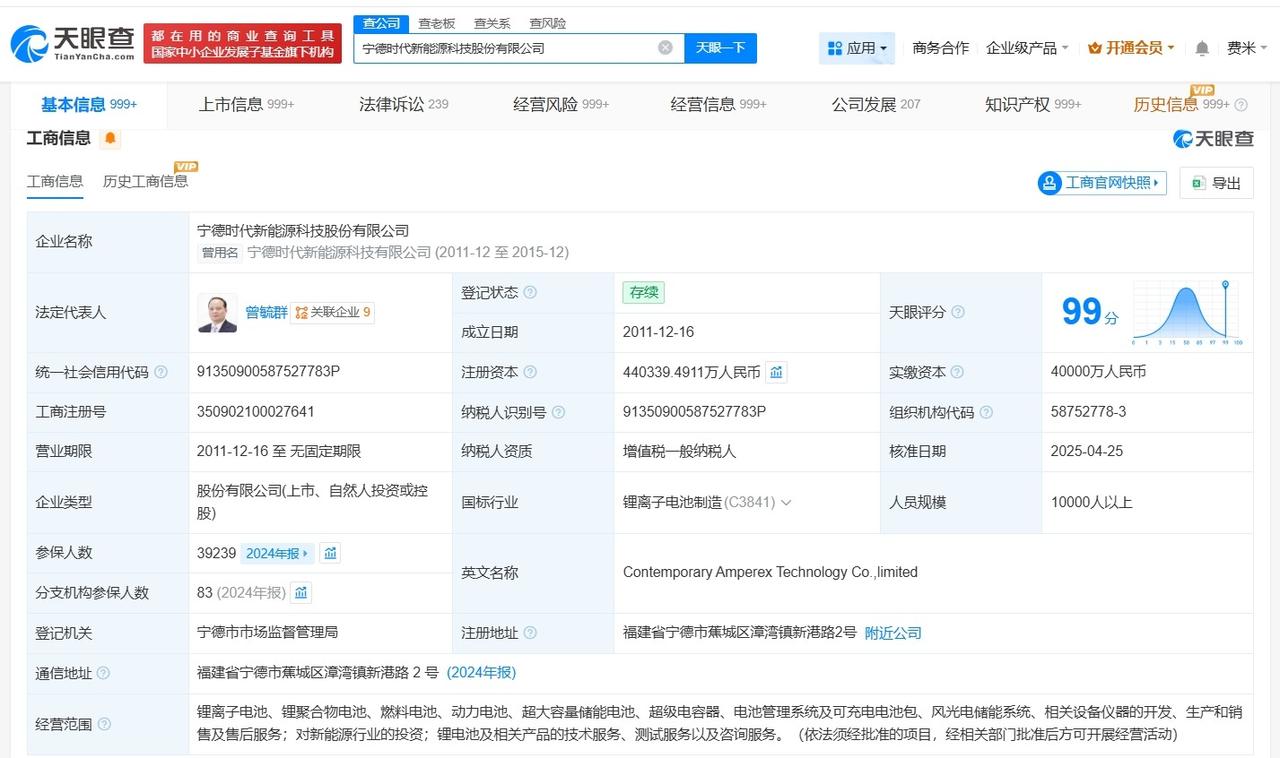Click the 天眼一下 search button
Image resolution: width=1280 pixels, height=758 pixels.
[721, 47]
